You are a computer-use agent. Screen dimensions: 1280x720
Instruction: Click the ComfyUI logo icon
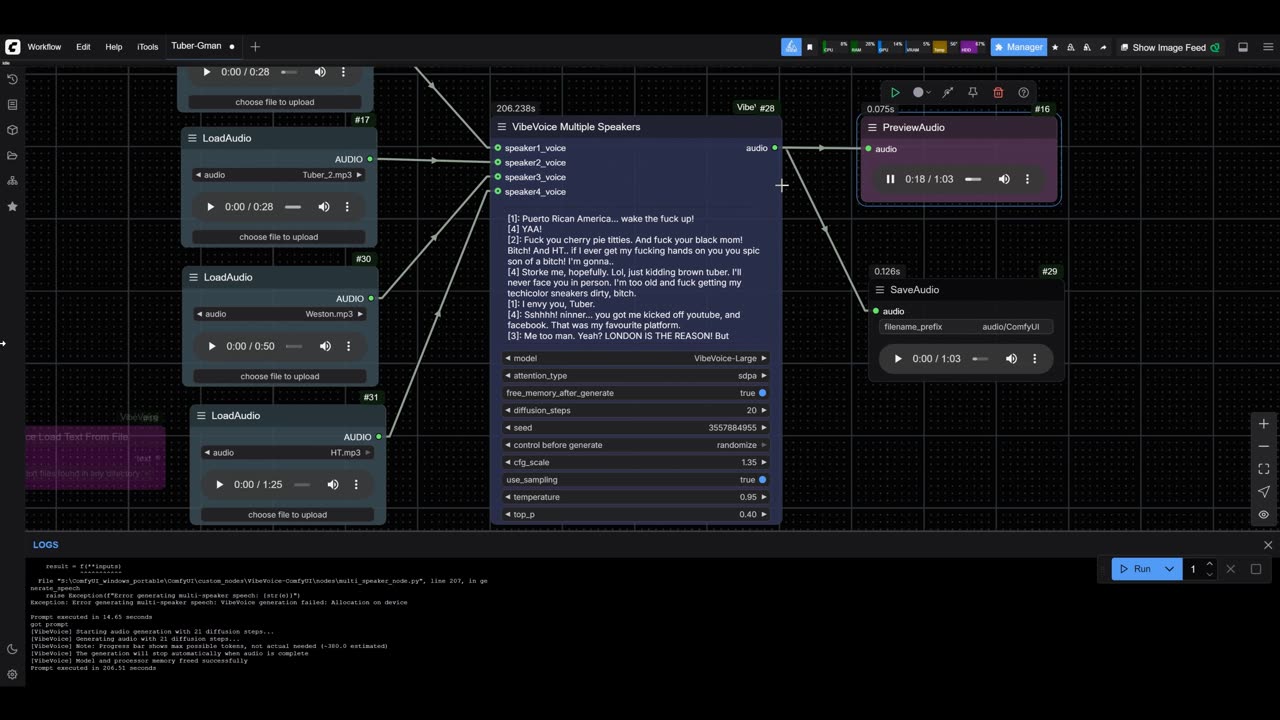[13, 47]
